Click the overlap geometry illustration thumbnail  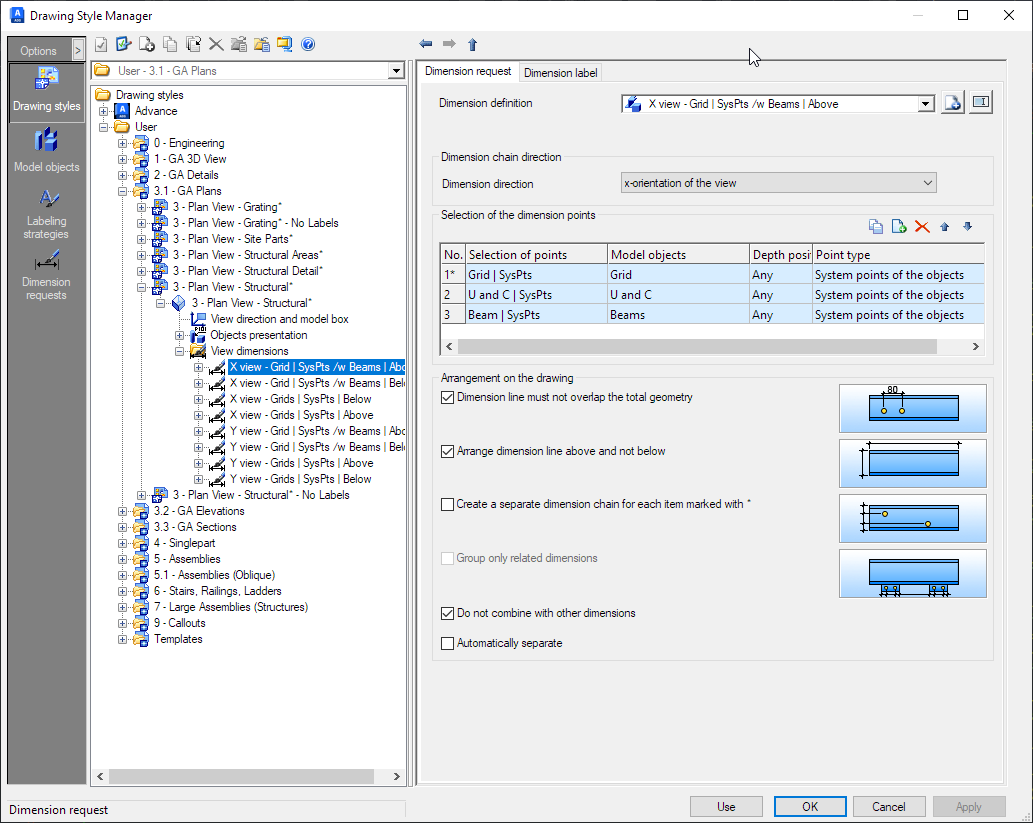click(912, 409)
